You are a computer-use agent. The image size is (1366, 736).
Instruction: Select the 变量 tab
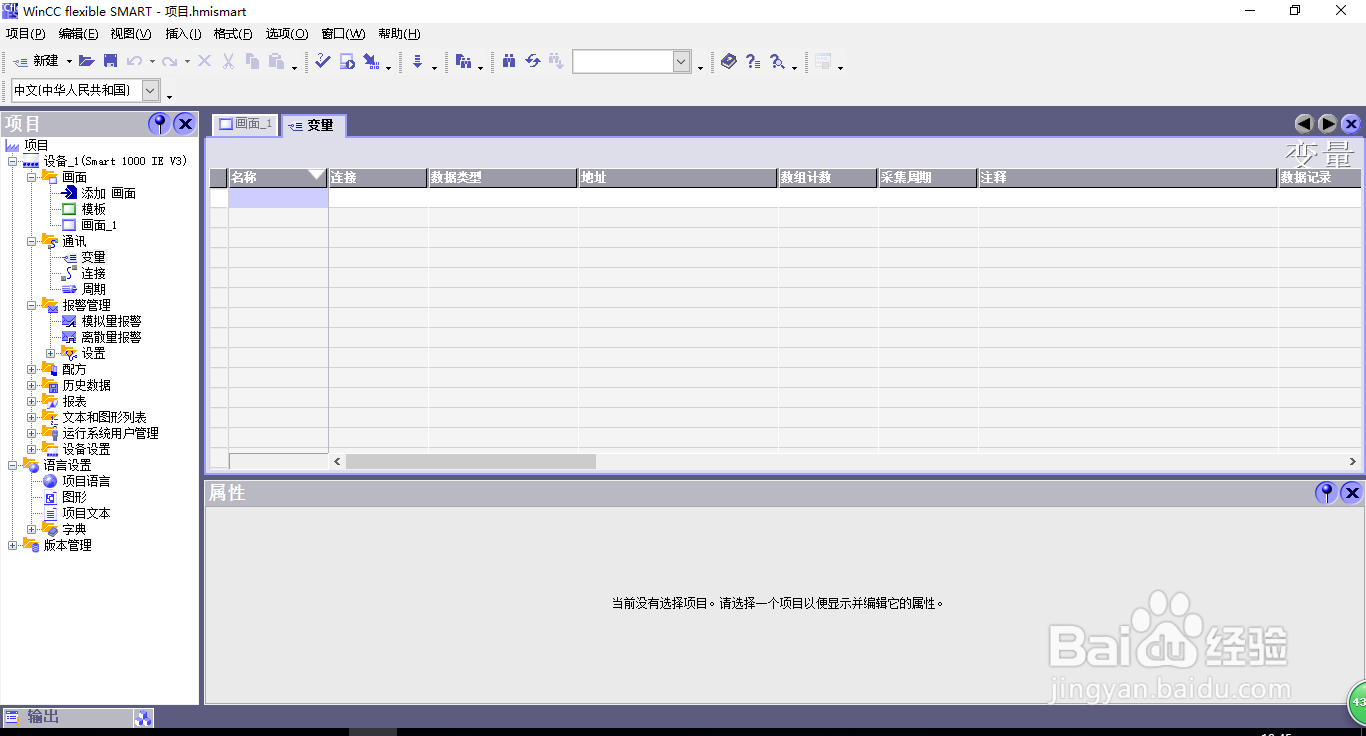pyautogui.click(x=313, y=125)
